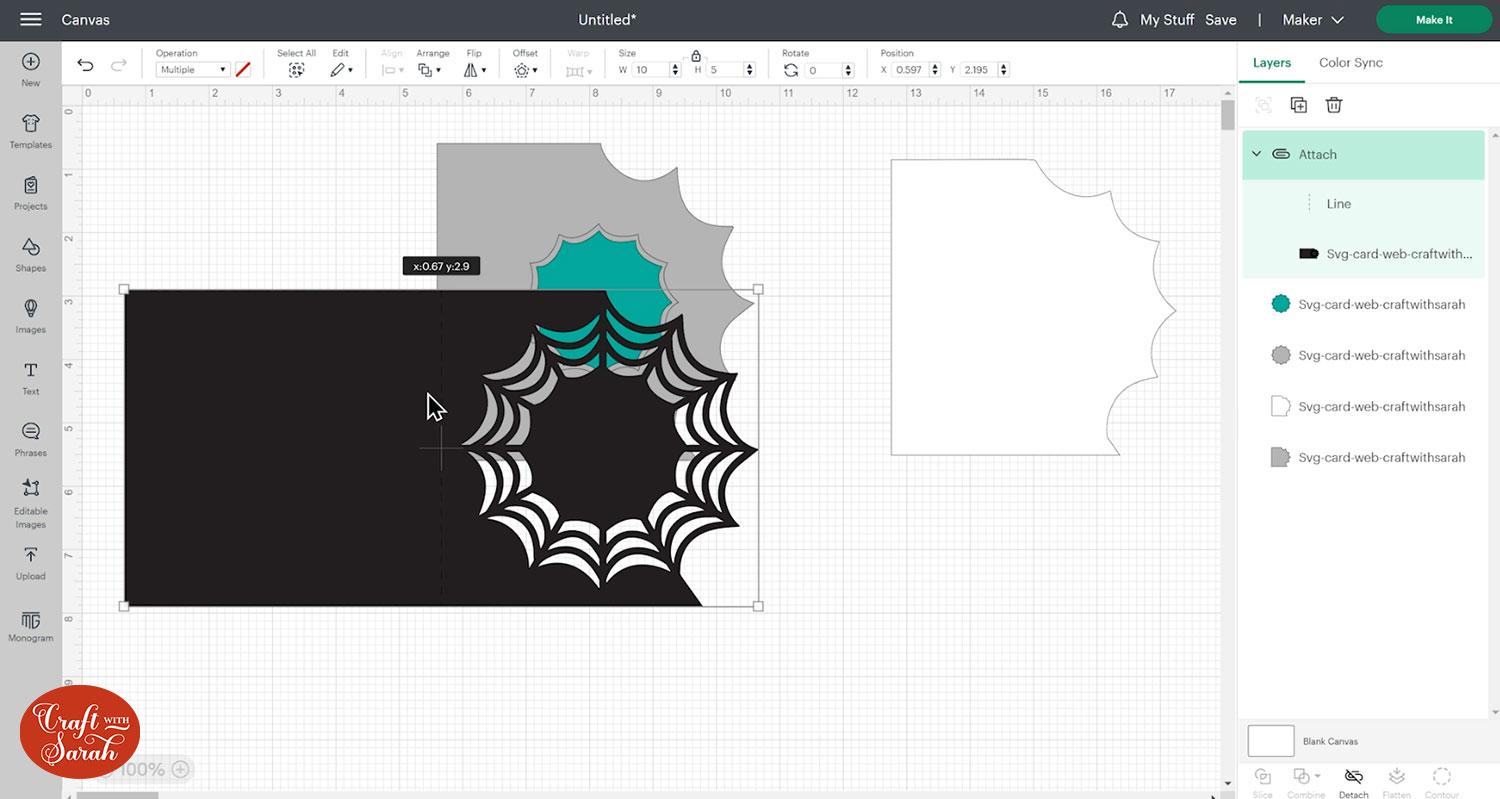Open the Arrange dropdown
This screenshot has height=799, width=1500.
tap(431, 70)
